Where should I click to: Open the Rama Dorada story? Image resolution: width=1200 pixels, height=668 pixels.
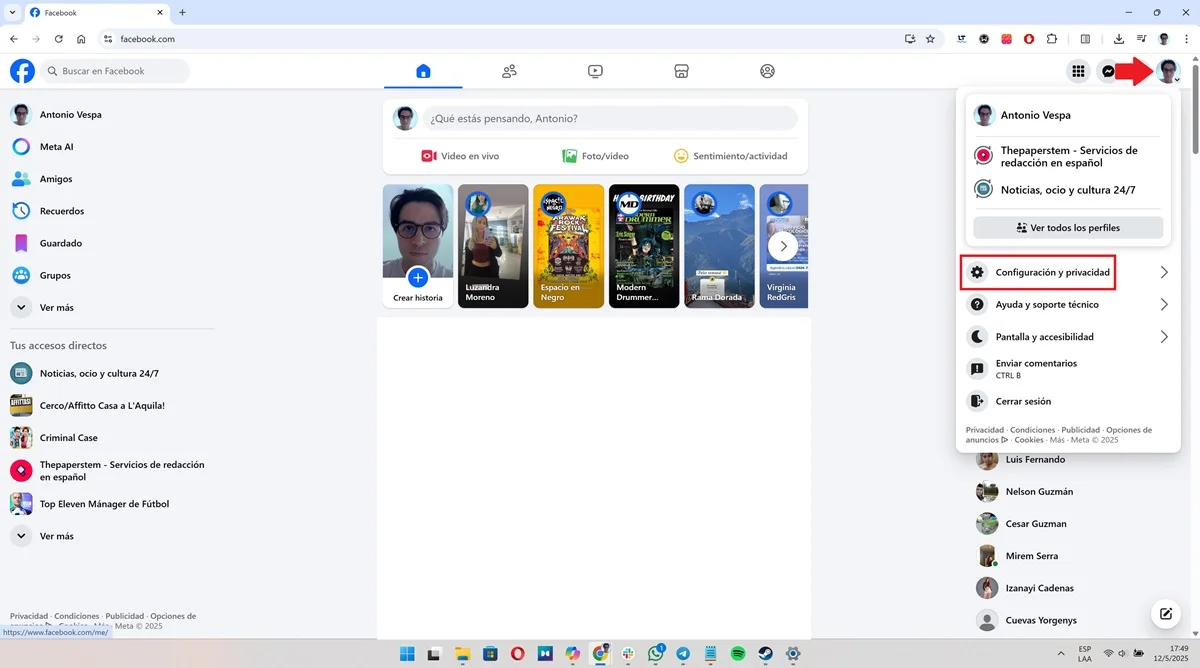[x=719, y=246]
